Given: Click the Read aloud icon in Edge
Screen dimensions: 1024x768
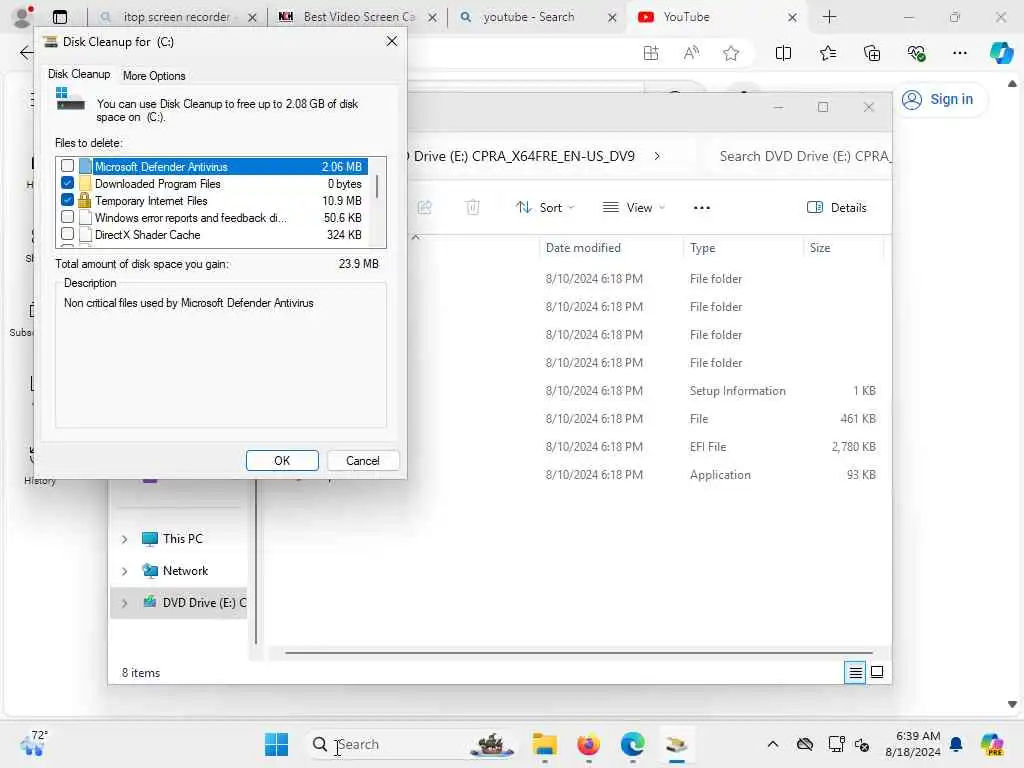Looking at the screenshot, I should 691,54.
